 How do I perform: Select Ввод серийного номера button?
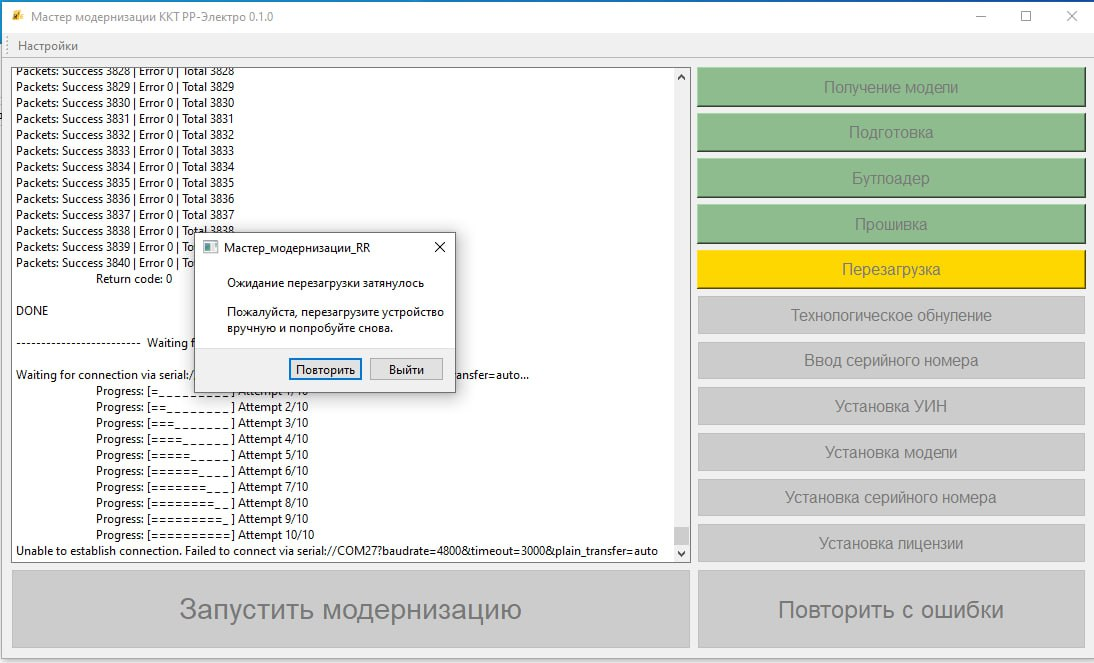tap(890, 360)
